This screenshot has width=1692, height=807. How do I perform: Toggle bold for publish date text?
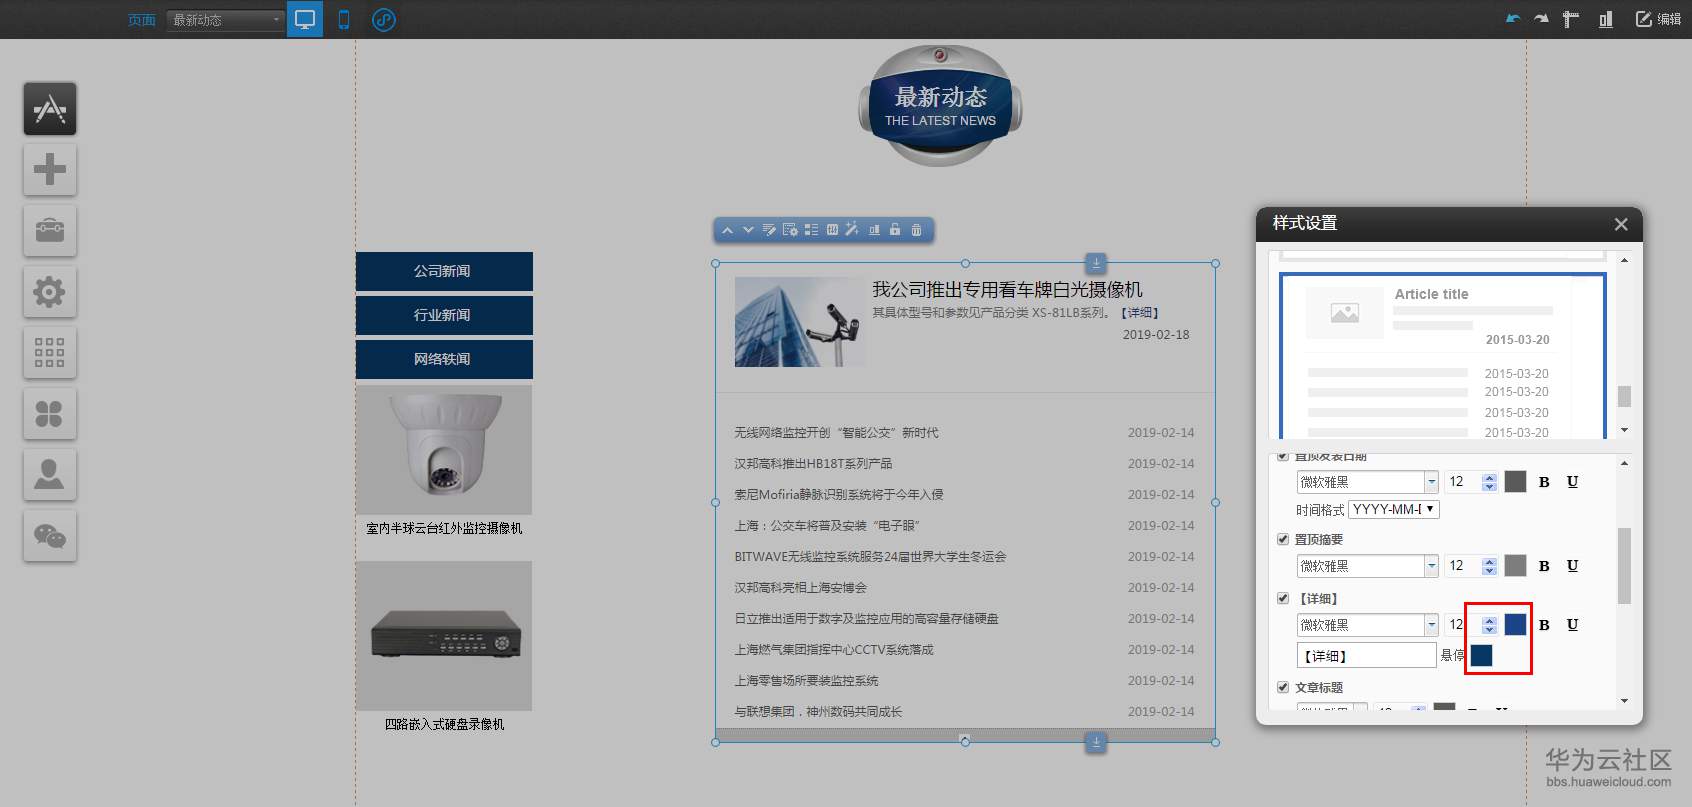pyautogui.click(x=1544, y=482)
